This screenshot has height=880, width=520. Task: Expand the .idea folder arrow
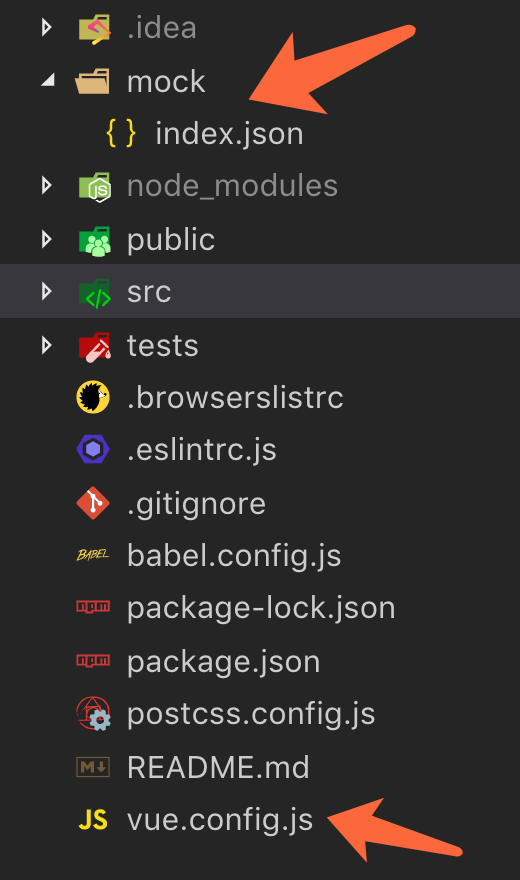47,28
